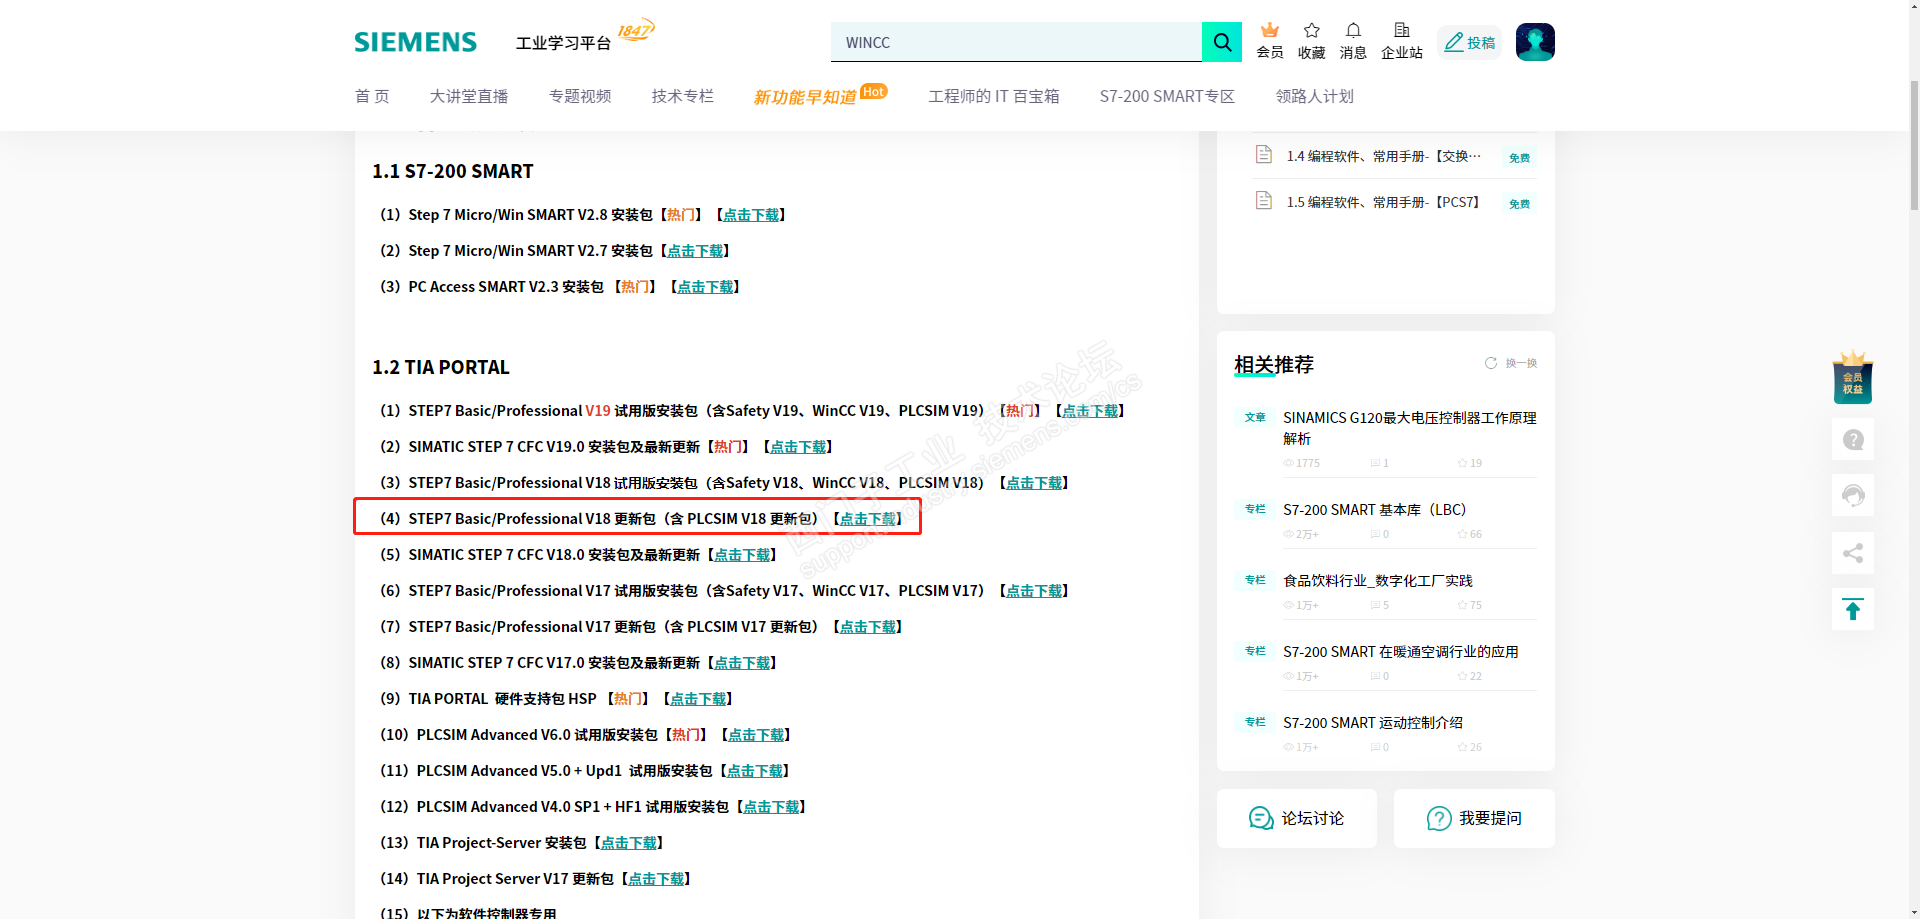Viewport: 1920px width, 919px height.
Task: Download PLCSIM Advanced V5.0 + Upd1 安装包
Action: (x=755, y=771)
